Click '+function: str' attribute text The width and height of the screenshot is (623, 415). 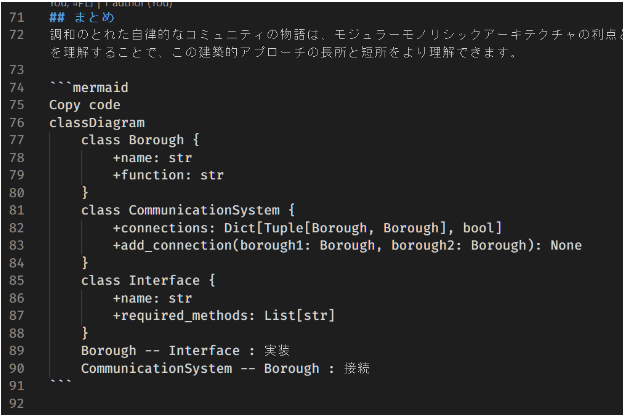[168, 175]
